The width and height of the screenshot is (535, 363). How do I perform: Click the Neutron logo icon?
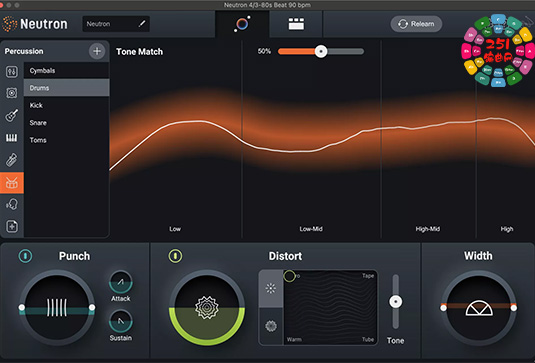[10, 24]
